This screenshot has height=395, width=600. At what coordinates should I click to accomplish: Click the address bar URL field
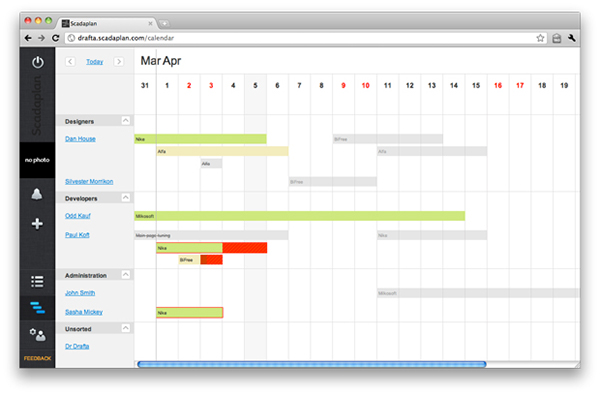(x=305, y=38)
